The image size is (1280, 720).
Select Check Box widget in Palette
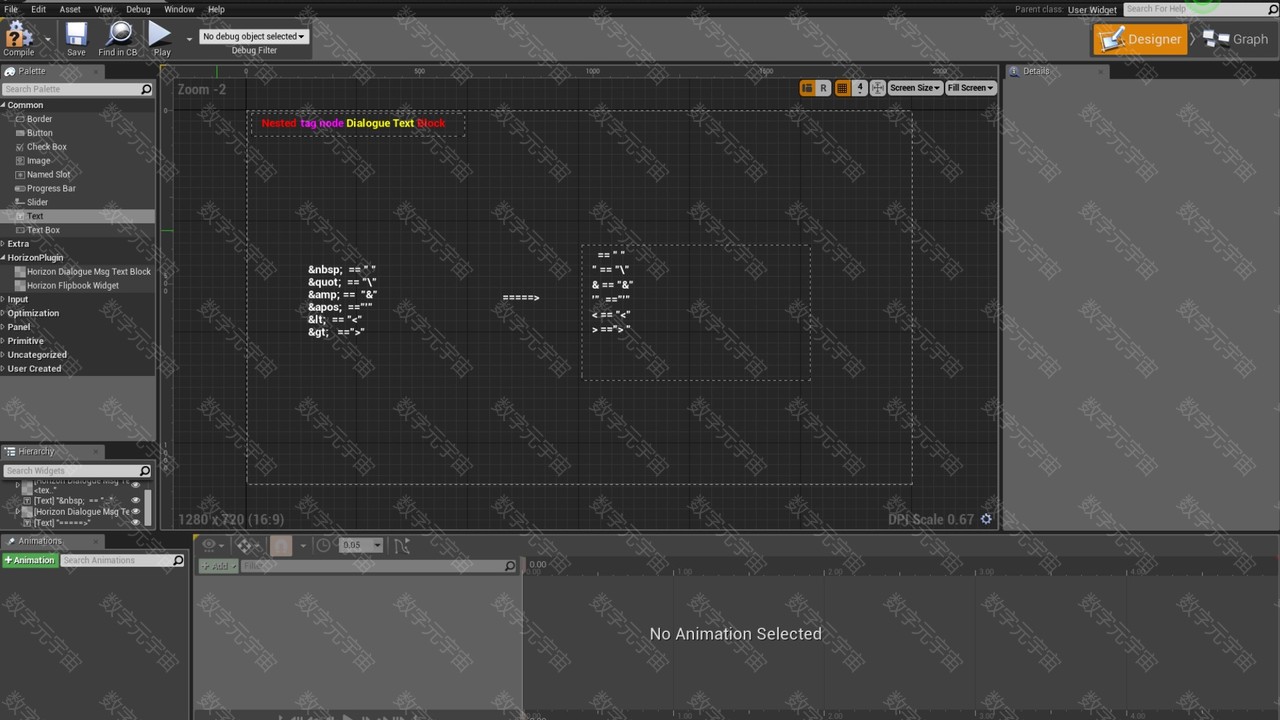pos(46,147)
